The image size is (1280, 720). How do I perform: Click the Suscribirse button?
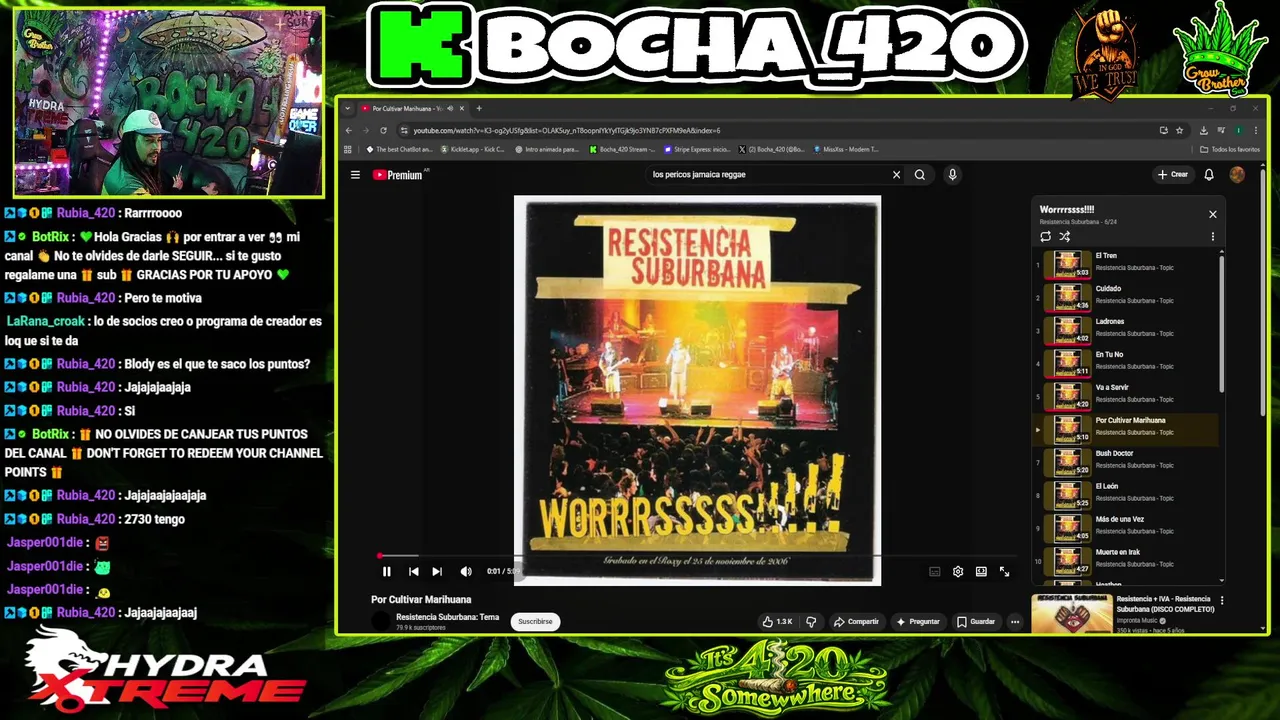(x=535, y=622)
